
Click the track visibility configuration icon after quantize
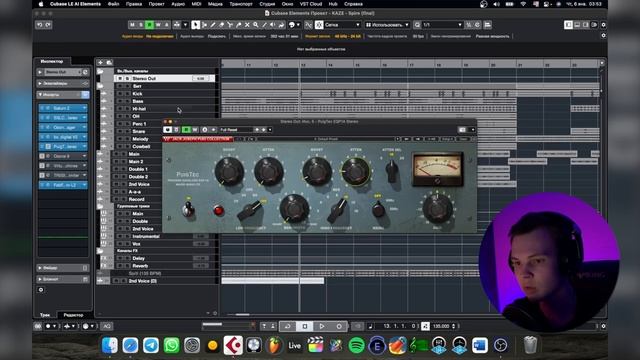pos(487,25)
